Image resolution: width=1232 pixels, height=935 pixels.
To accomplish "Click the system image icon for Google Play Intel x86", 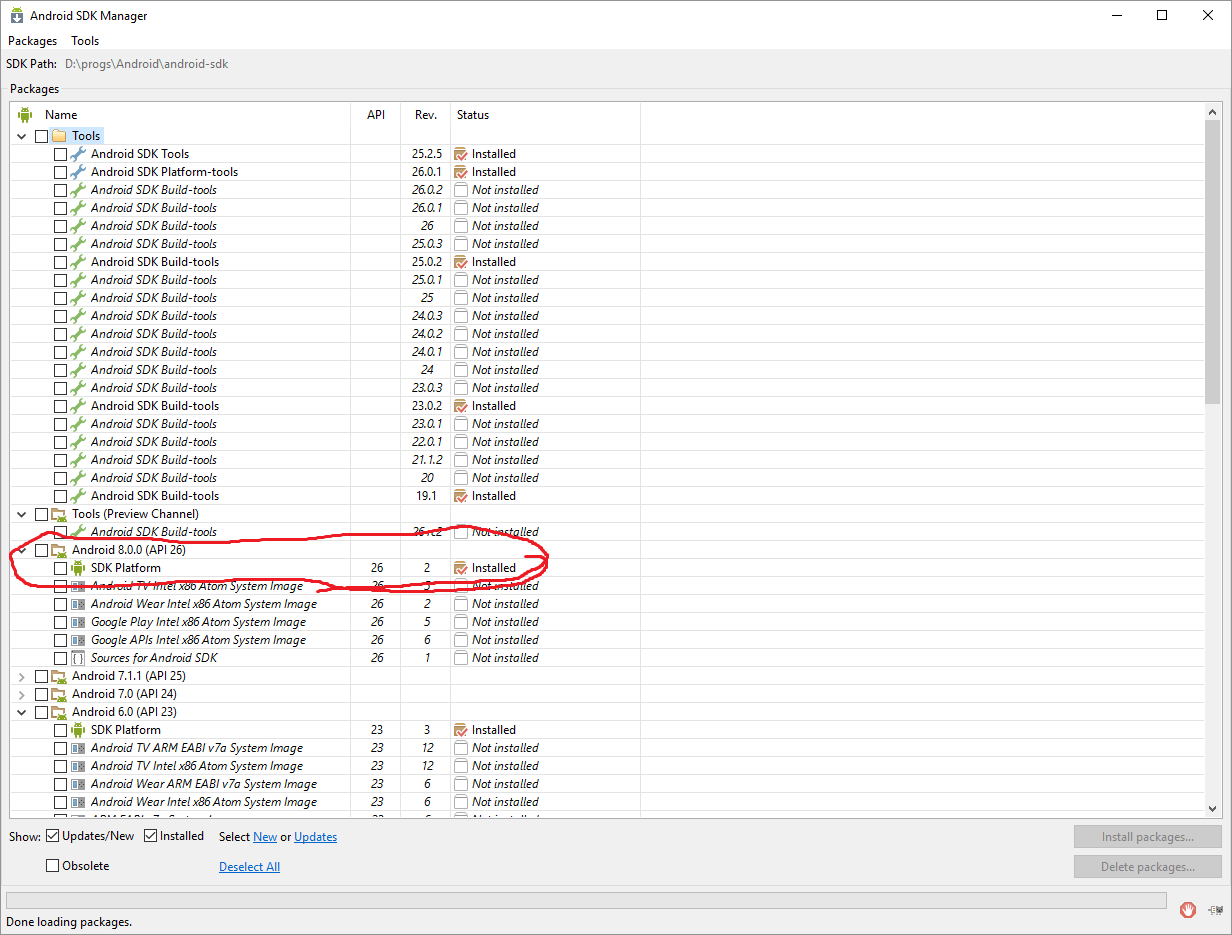I will click(78, 621).
